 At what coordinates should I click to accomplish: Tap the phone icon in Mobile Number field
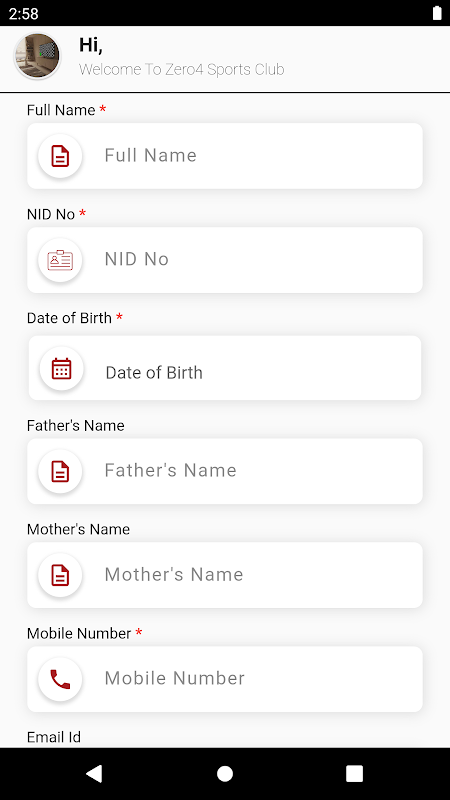coord(60,679)
